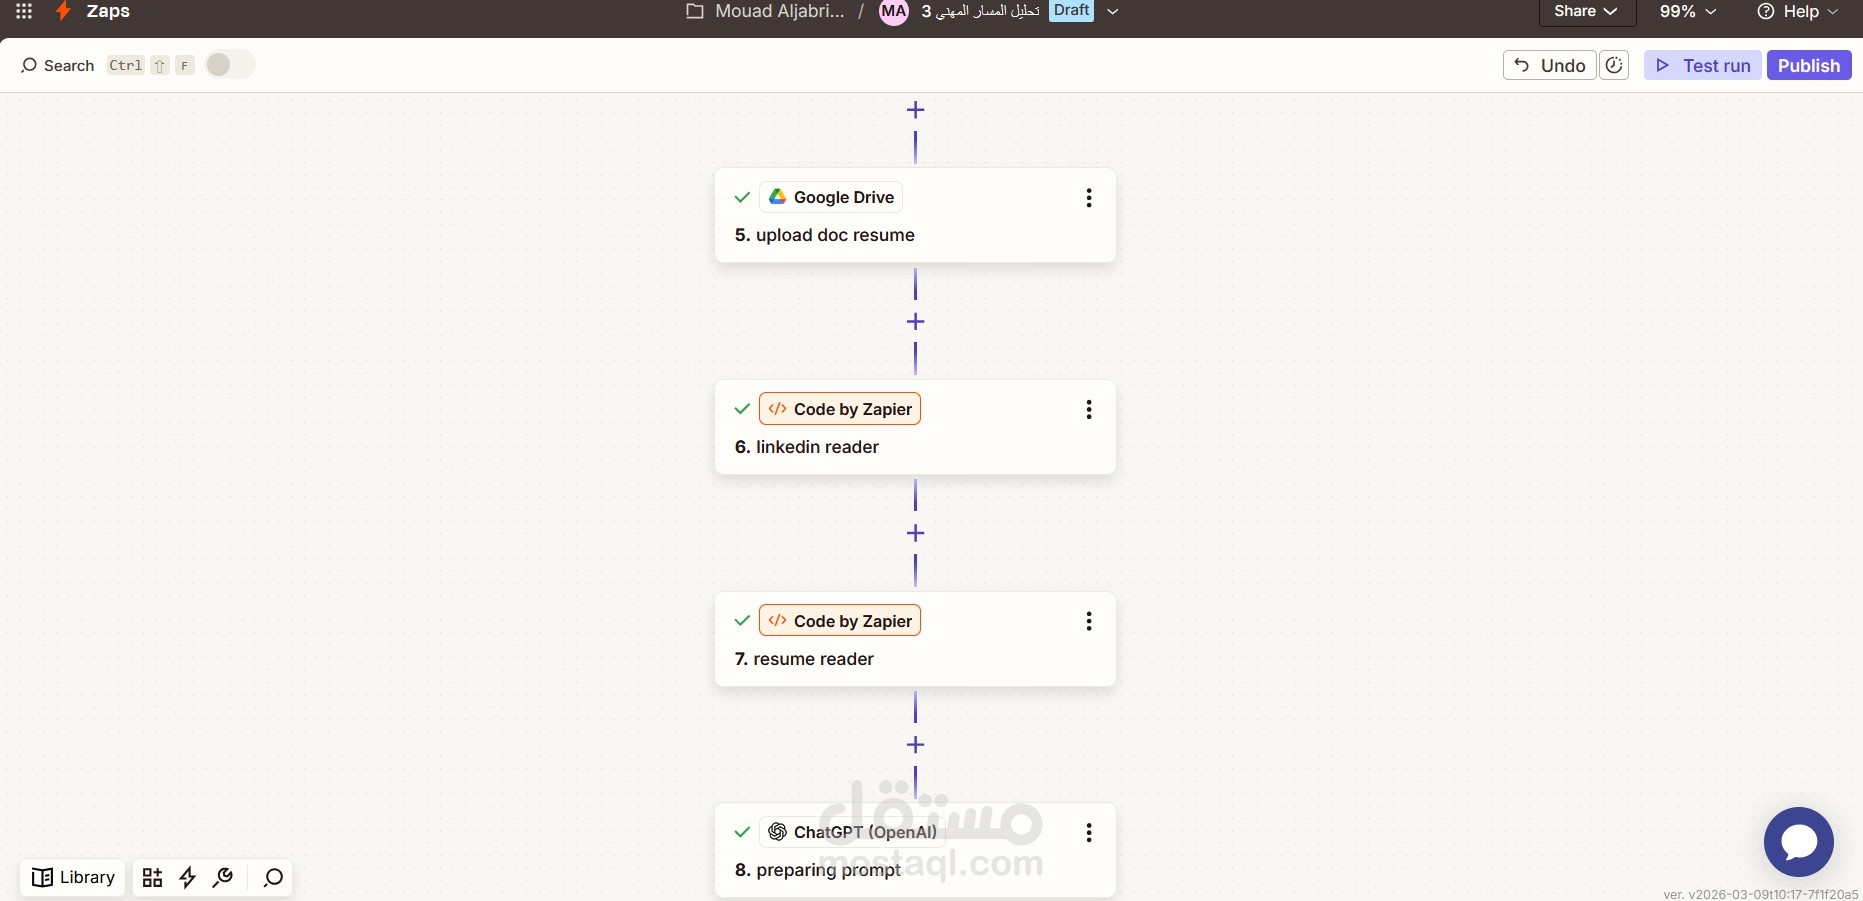Click the wrench tools icon in bottom toolbar
1863x901 pixels.
(x=222, y=878)
